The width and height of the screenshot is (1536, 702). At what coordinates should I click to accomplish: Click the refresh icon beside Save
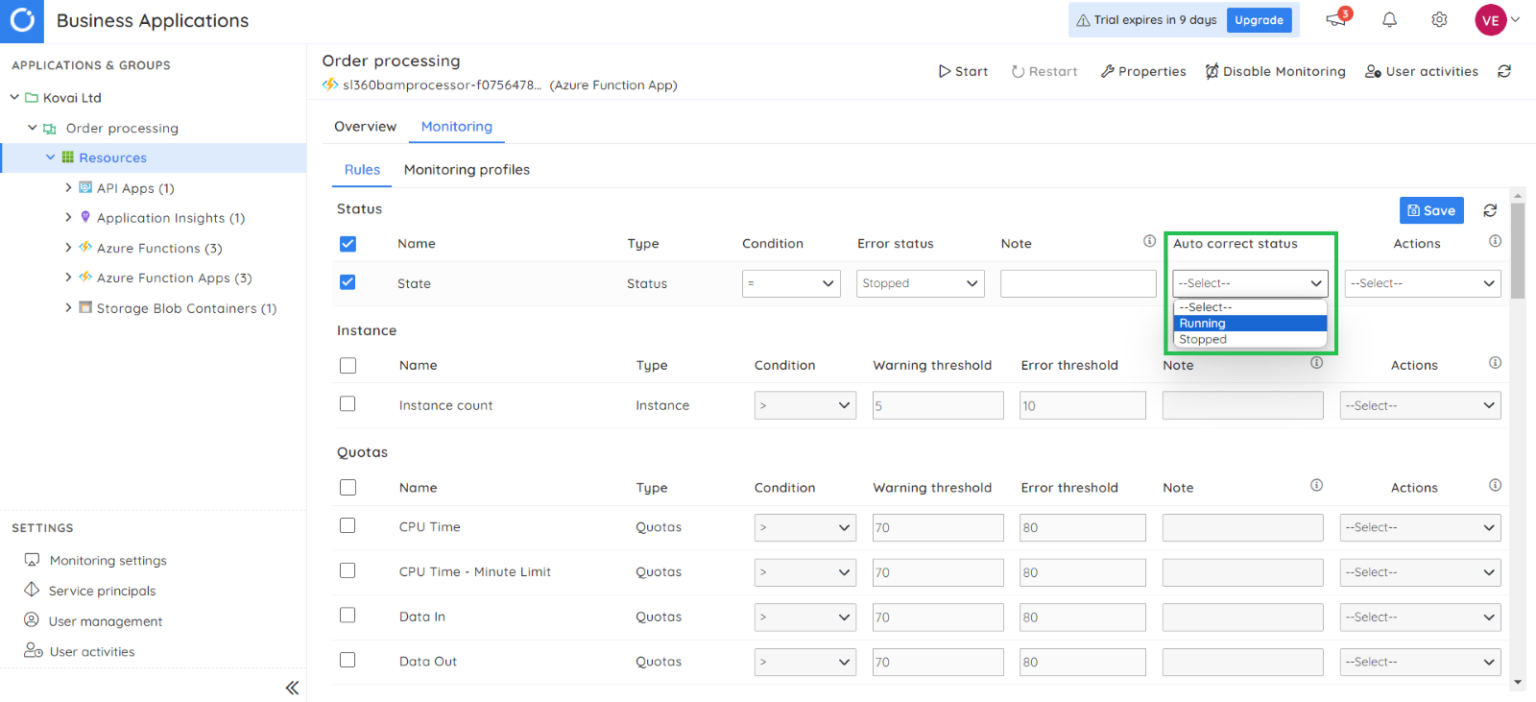[1489, 210]
